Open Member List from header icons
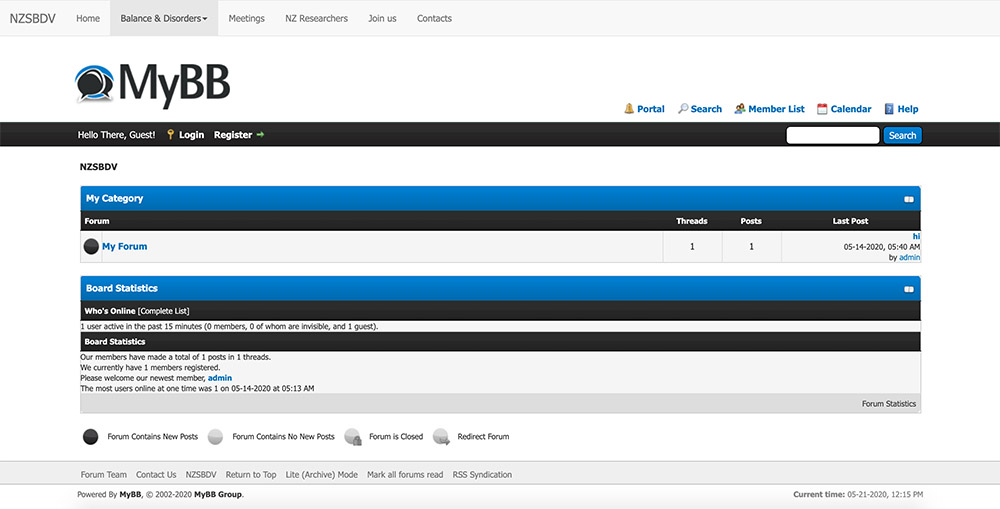The image size is (1000, 509). pos(769,109)
